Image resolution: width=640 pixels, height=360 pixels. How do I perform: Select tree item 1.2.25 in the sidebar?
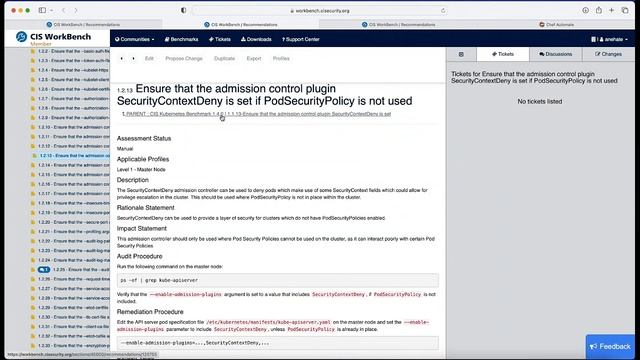[x=81, y=269]
